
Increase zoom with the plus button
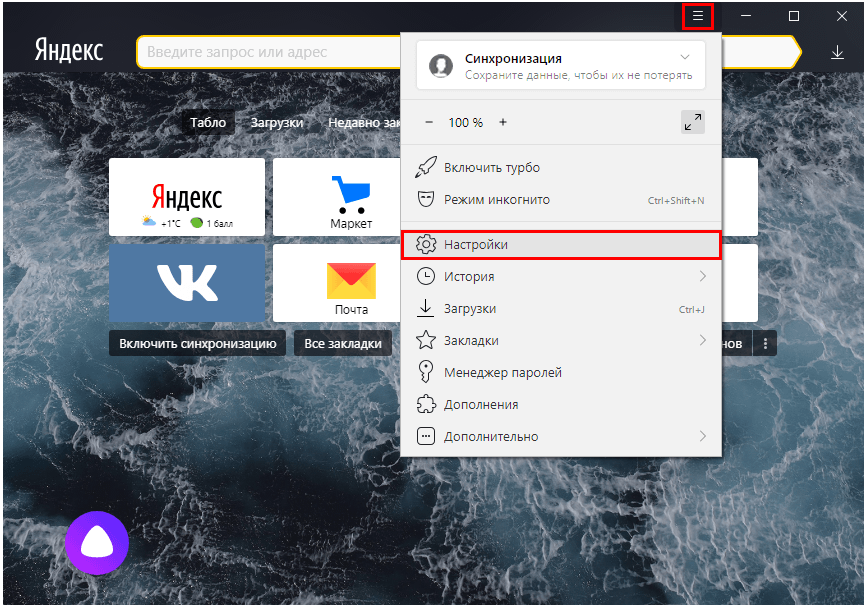503,122
